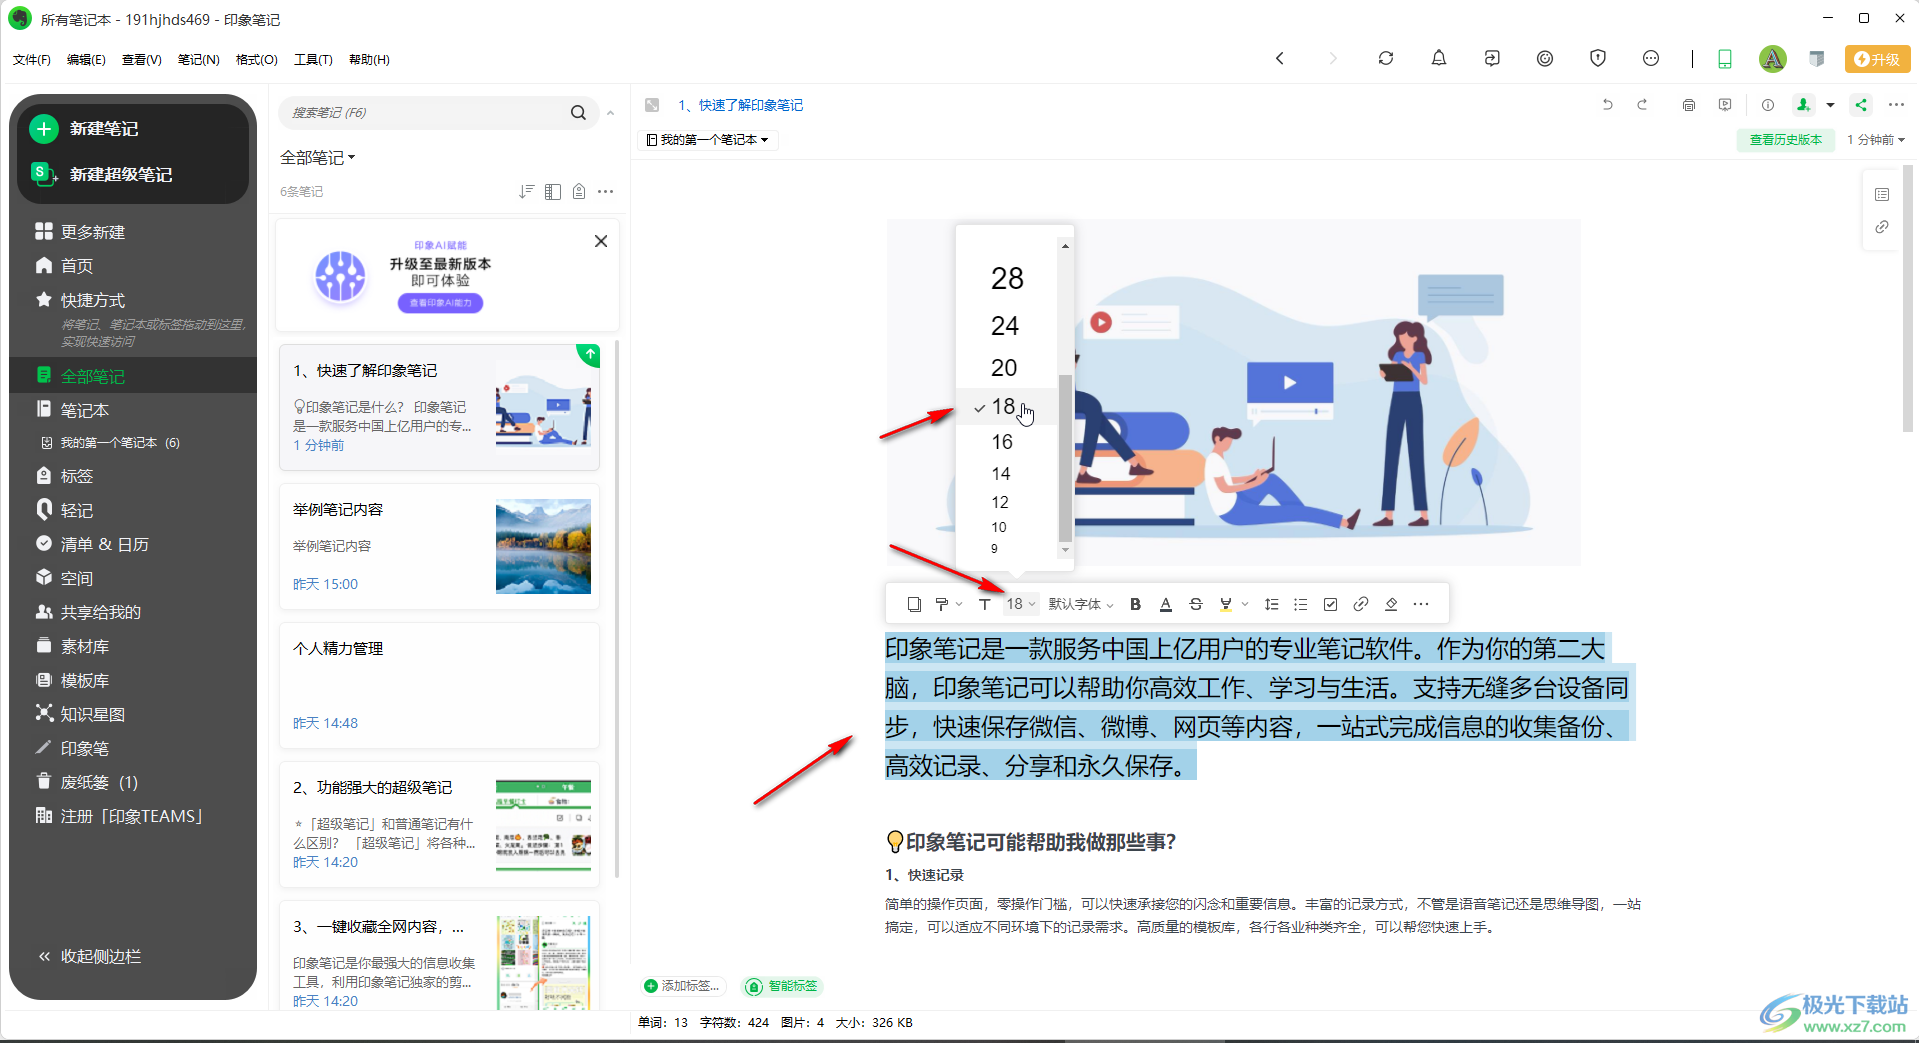Screen dimensions: 1919x1043
Task: Apply strikethrough to selected text
Action: 1195,604
